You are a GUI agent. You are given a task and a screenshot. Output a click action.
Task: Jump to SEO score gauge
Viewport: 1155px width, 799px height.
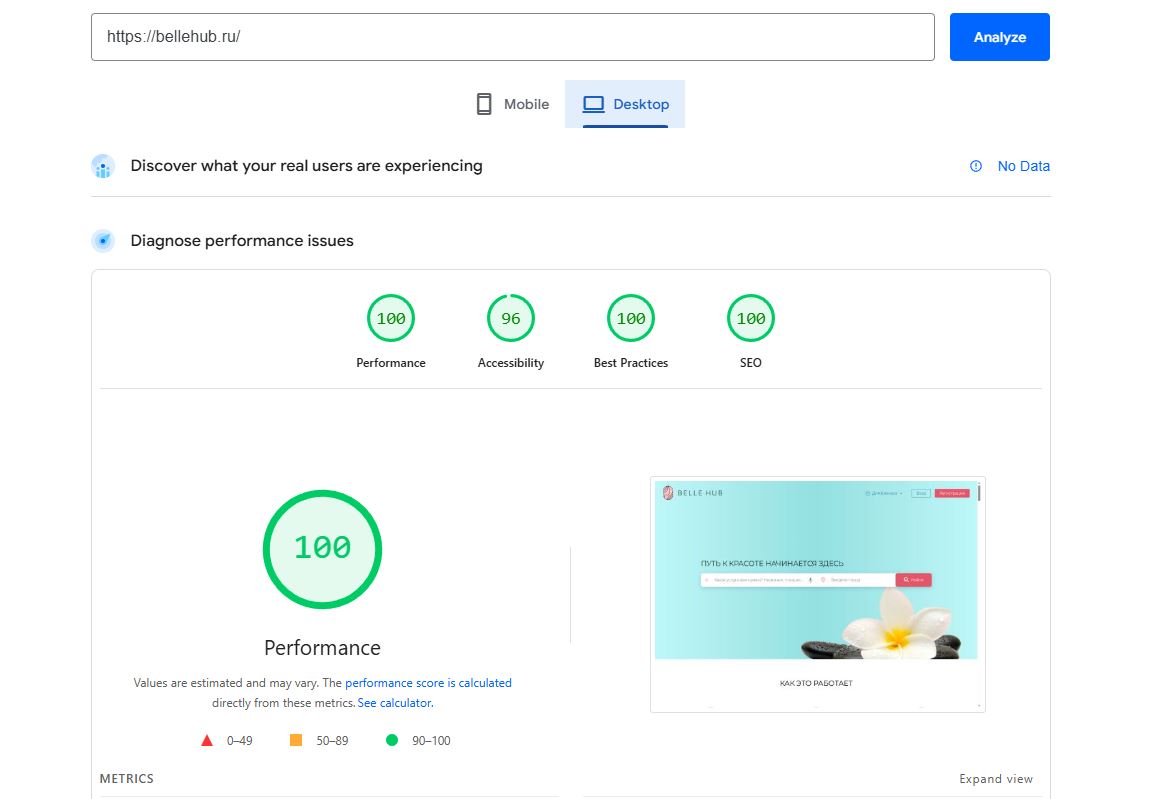coord(751,319)
